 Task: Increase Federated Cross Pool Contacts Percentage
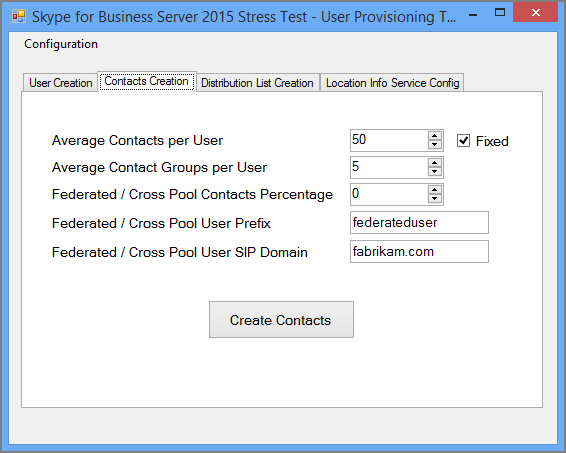click(x=435, y=190)
